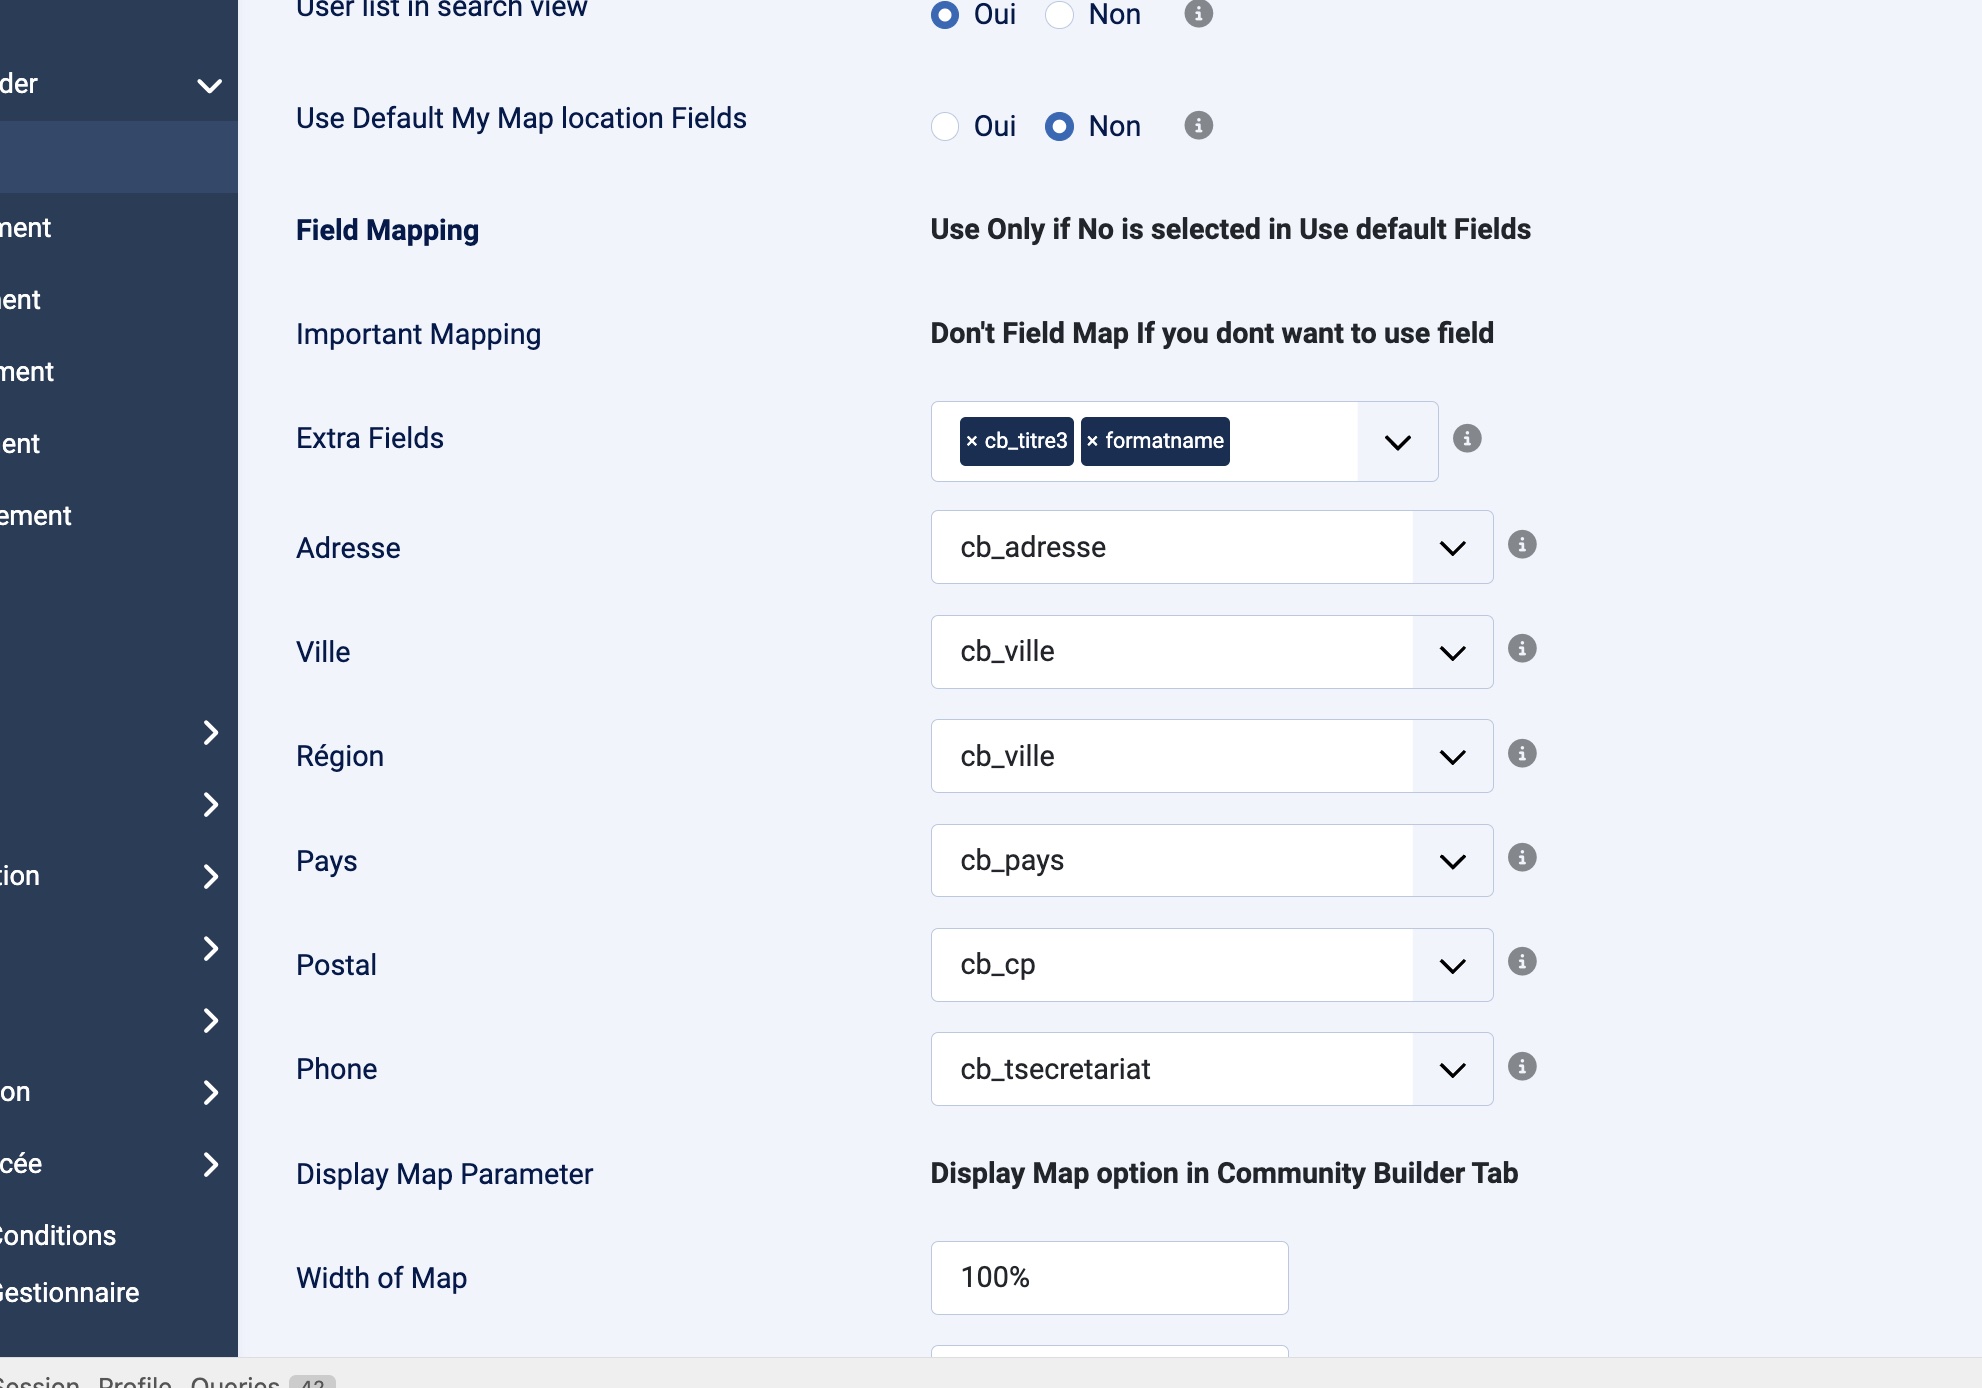Open the Queries debug panel
This screenshot has height=1388, width=1982.
tap(236, 1381)
